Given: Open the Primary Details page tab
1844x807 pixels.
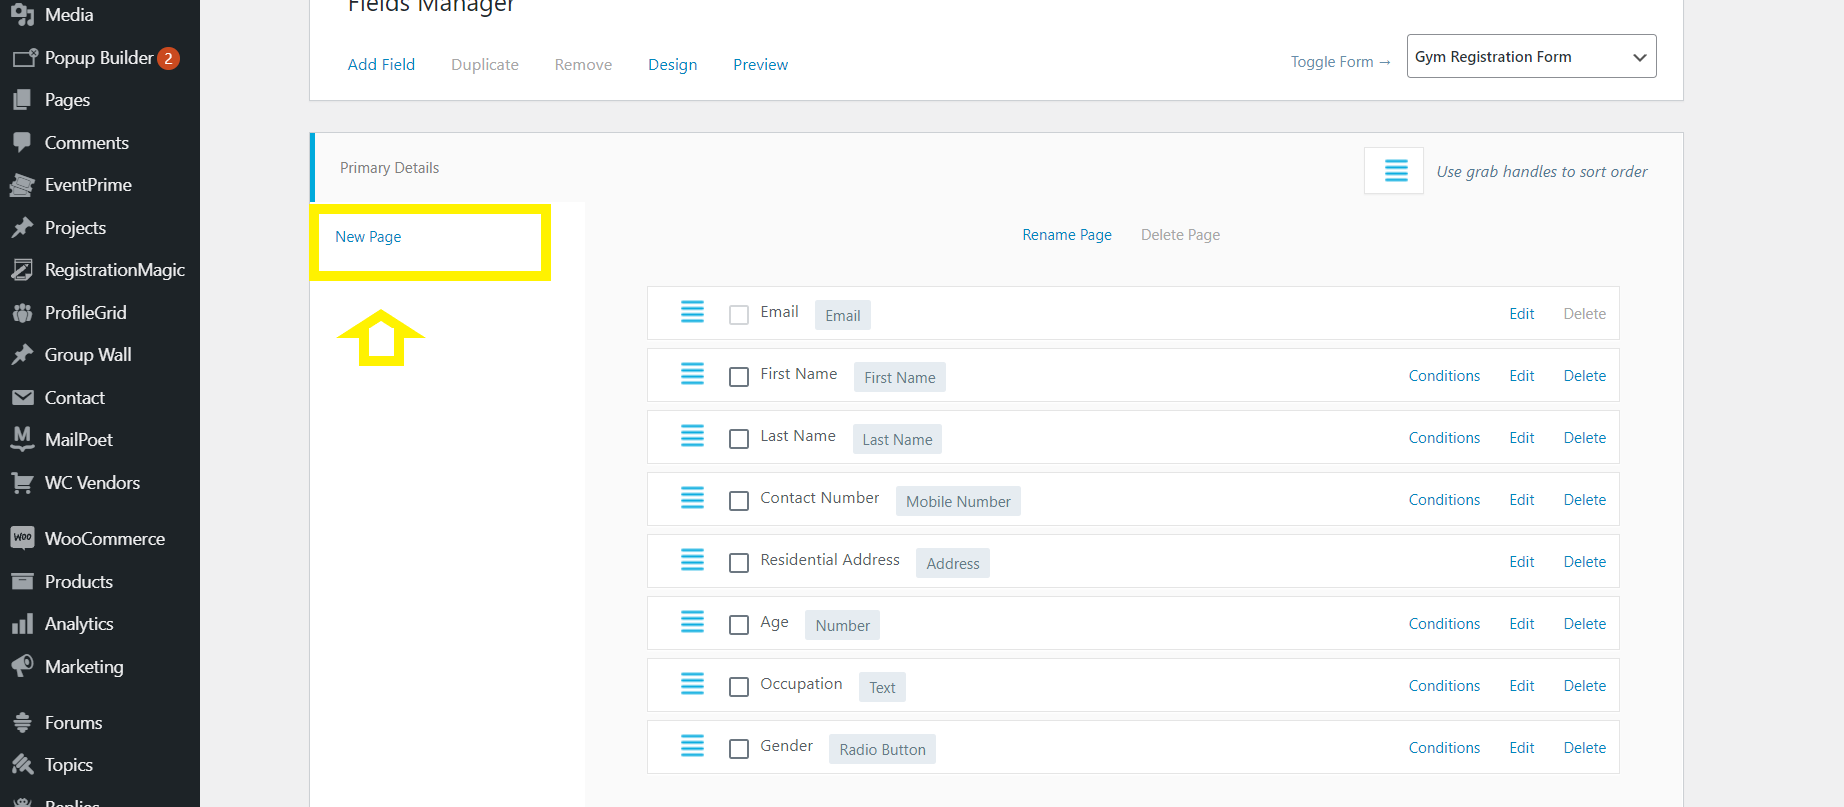Looking at the screenshot, I should [x=389, y=168].
